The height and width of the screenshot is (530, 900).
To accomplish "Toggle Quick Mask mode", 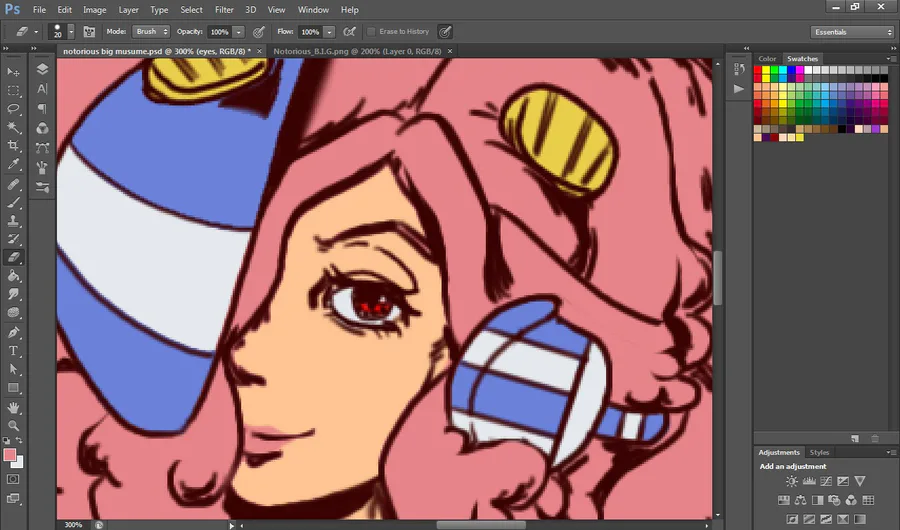I will coord(13,479).
